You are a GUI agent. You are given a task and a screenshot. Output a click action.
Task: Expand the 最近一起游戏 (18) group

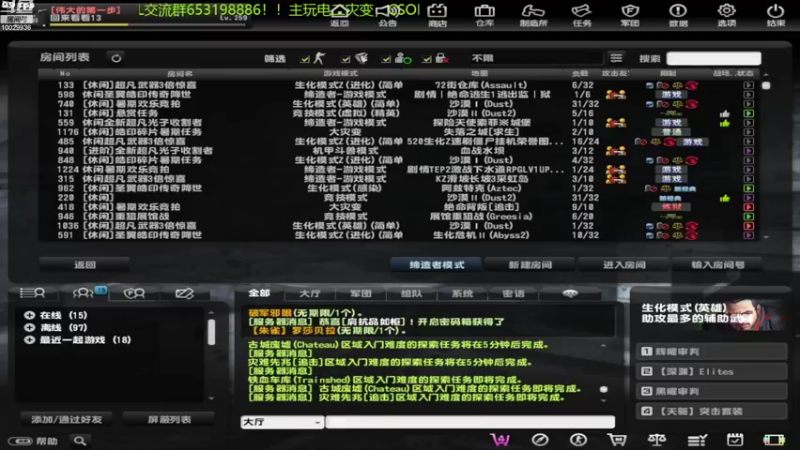click(x=30, y=340)
